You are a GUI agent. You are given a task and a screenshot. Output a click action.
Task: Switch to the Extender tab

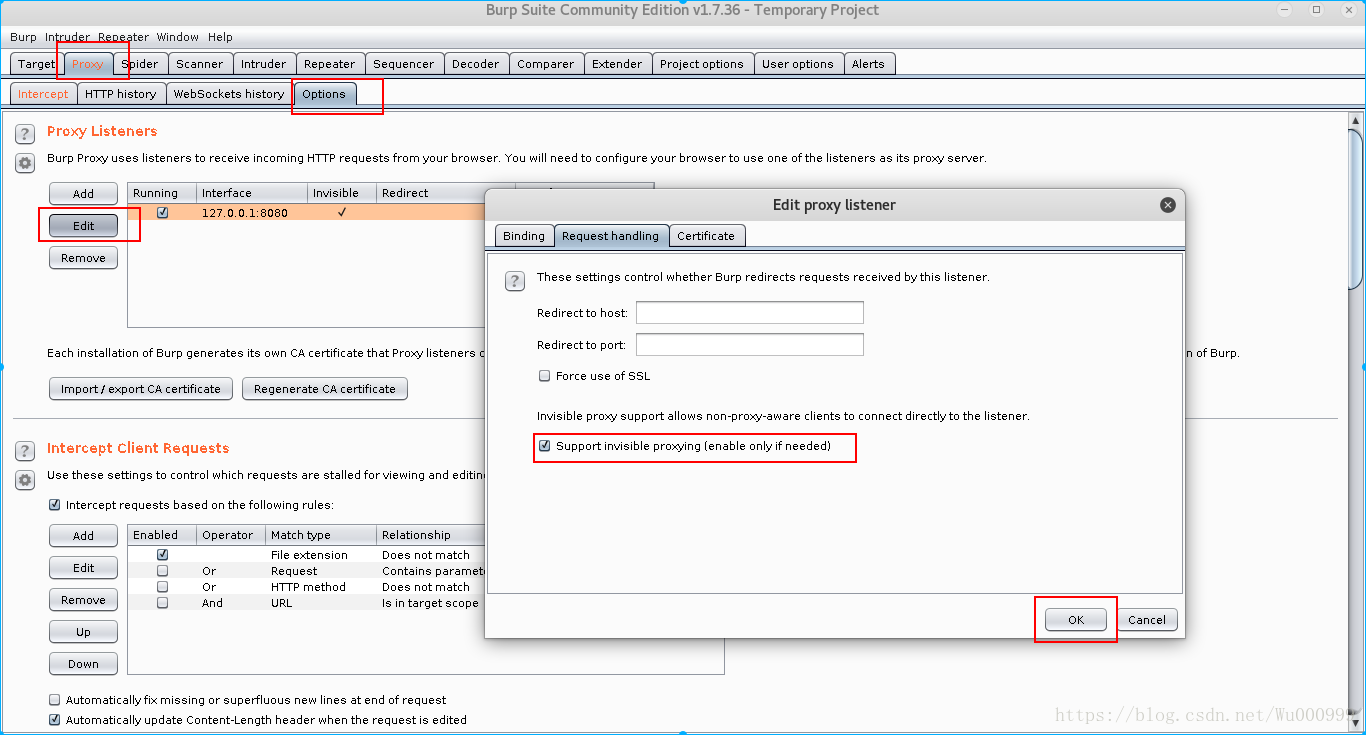618,64
